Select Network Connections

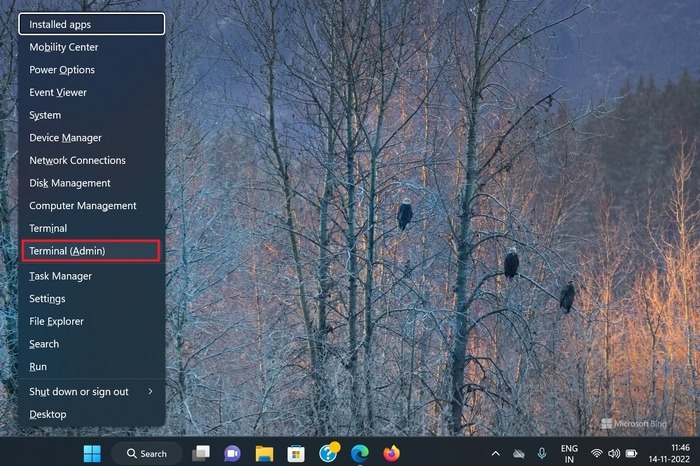[92, 160]
